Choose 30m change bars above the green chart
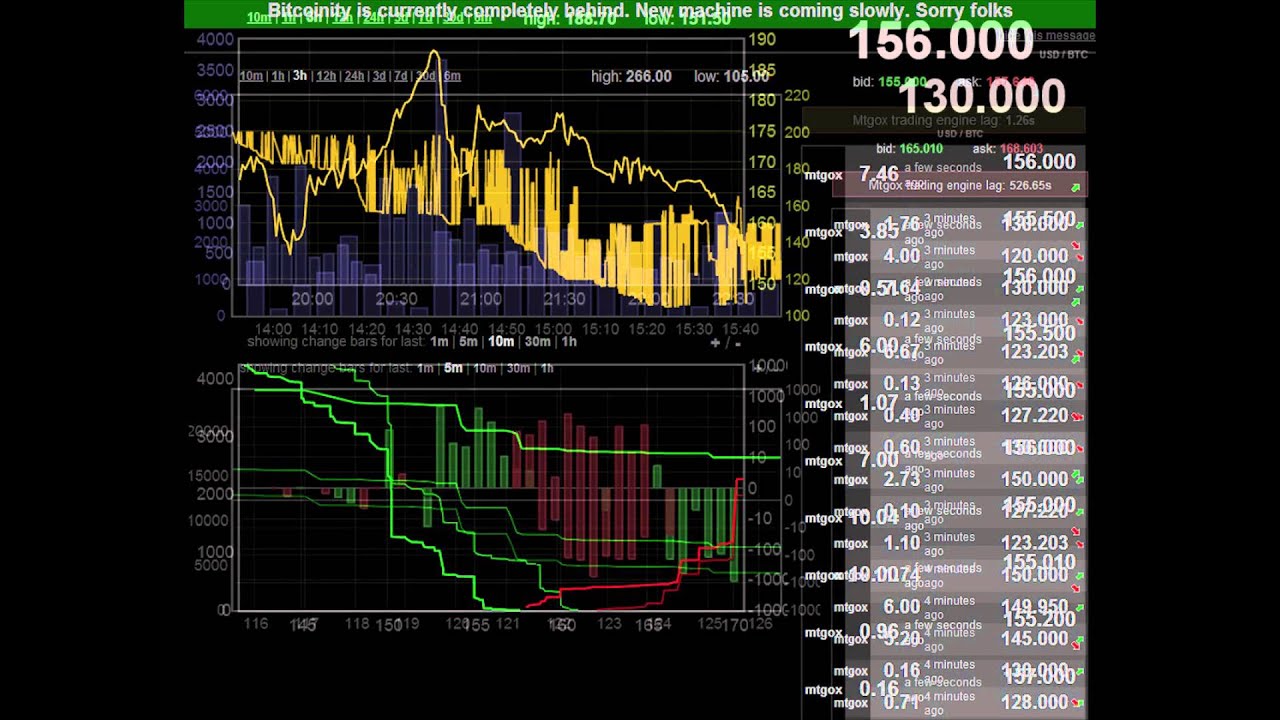Viewport: 1280px width, 720px height. pos(518,368)
